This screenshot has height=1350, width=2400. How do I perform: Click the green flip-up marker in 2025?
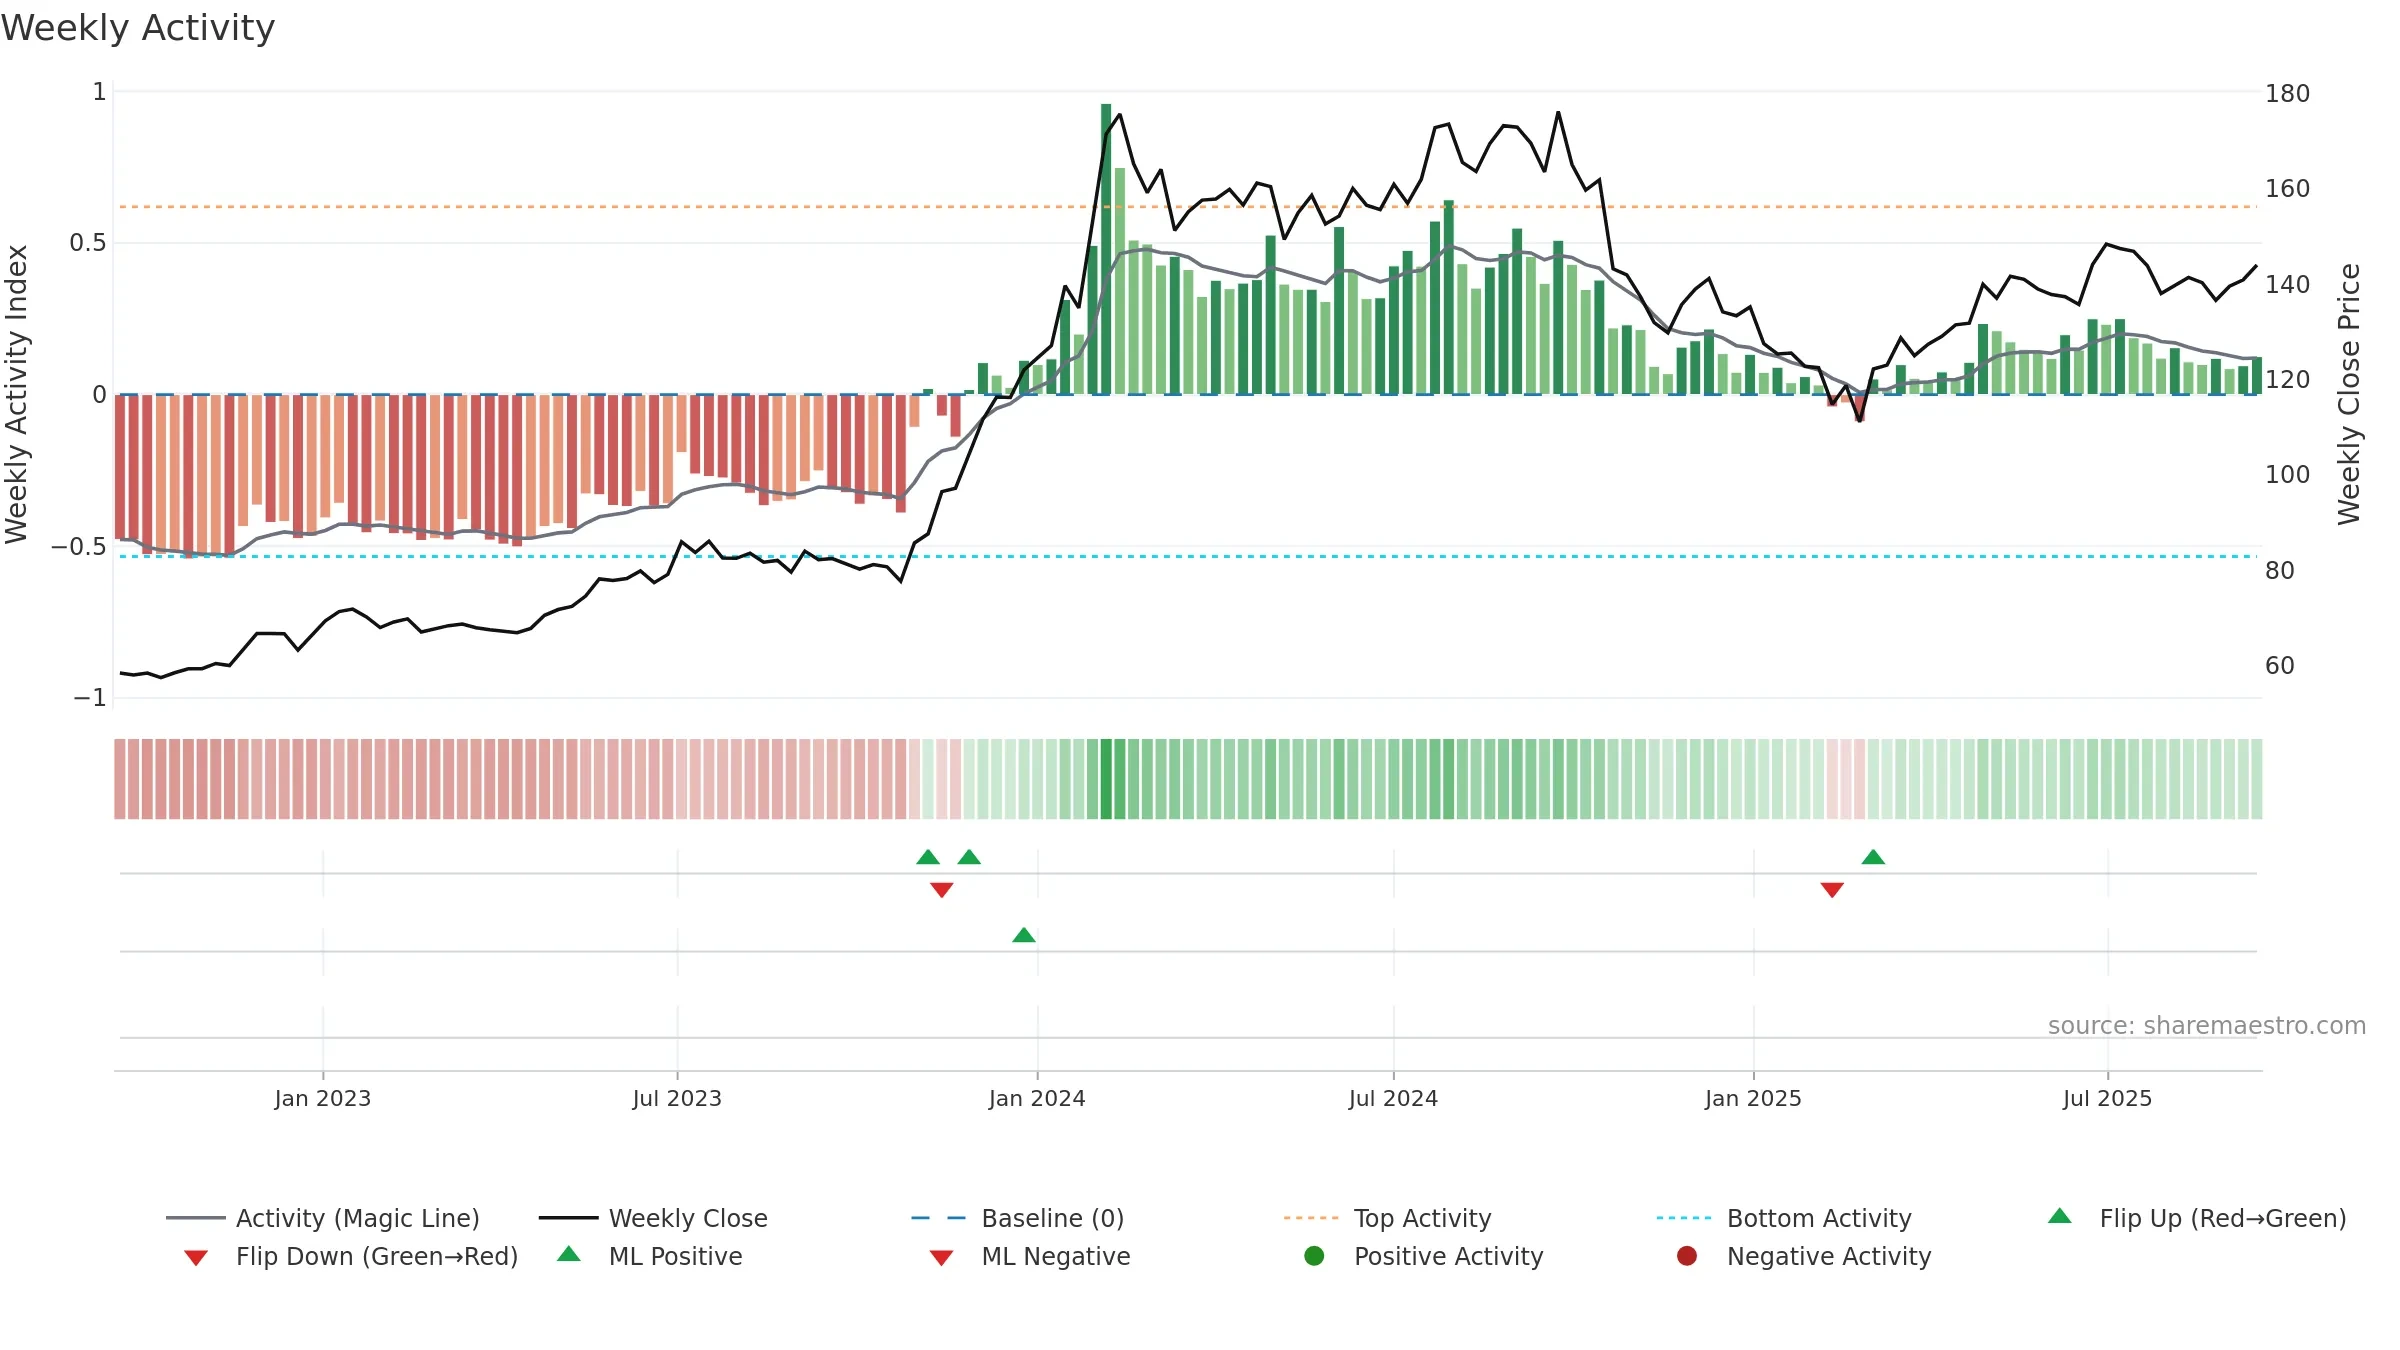pos(1873,857)
